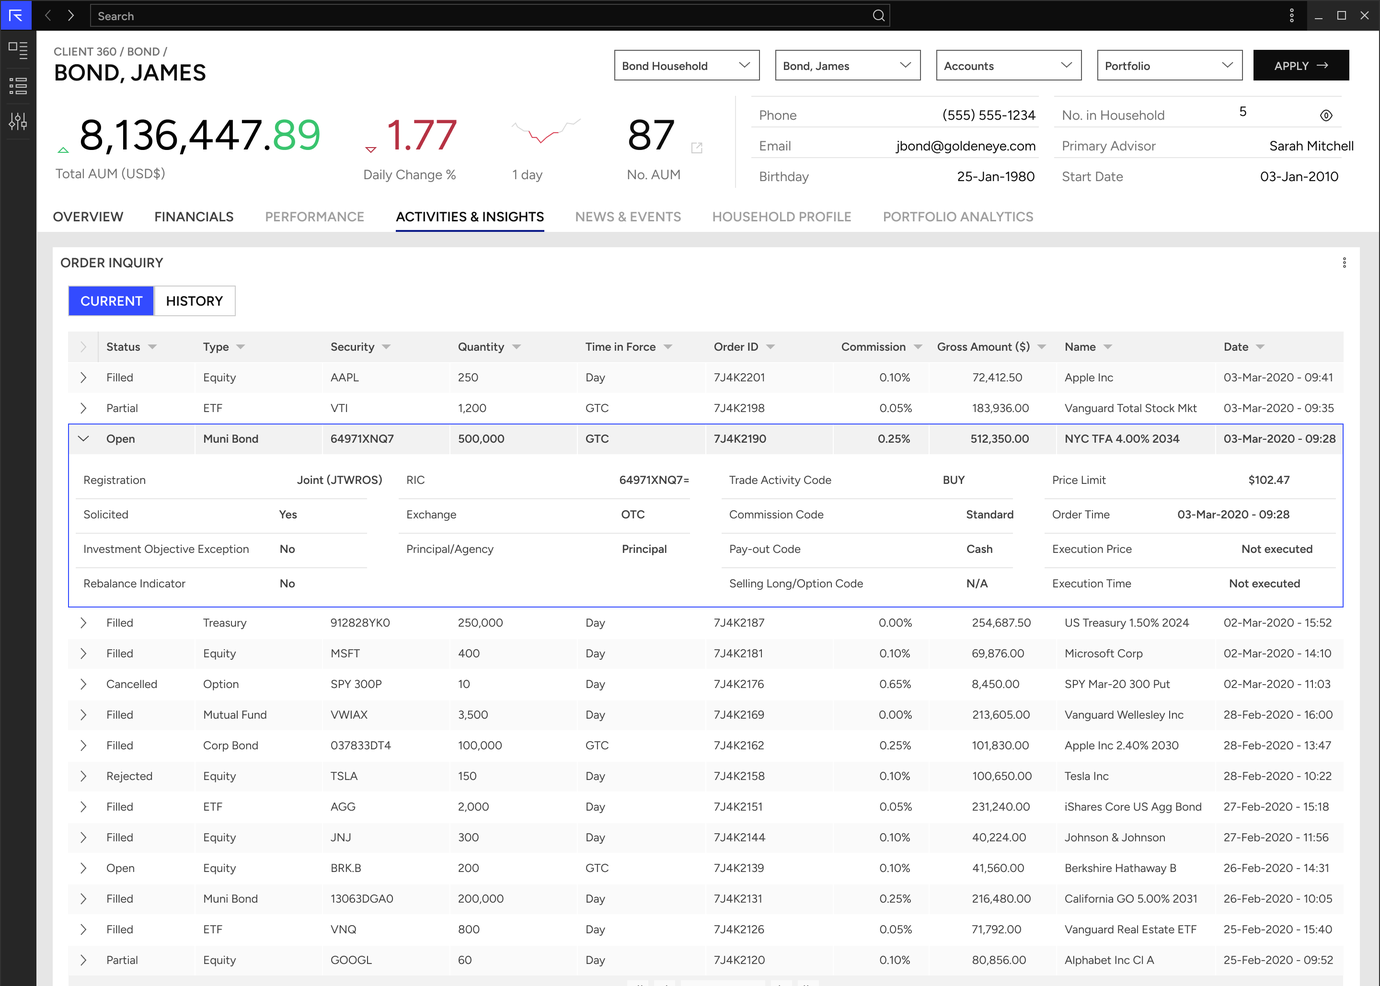Collapse the open Muni Bond 64971XNQ7 row
This screenshot has height=986, width=1380.
tap(83, 439)
